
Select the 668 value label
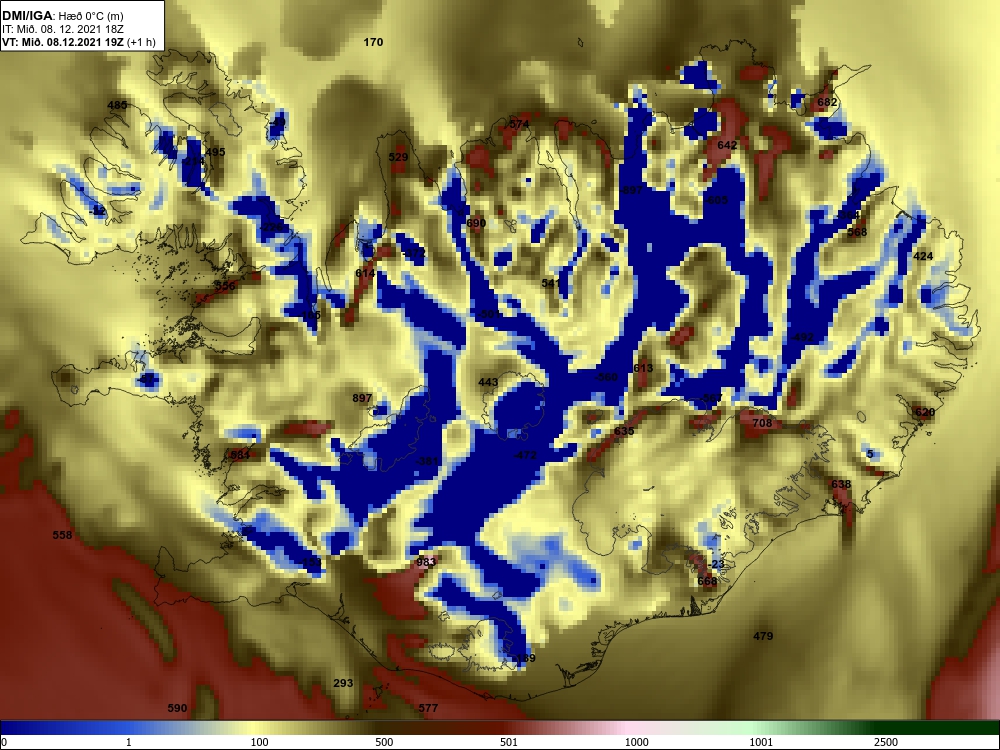pos(707,581)
